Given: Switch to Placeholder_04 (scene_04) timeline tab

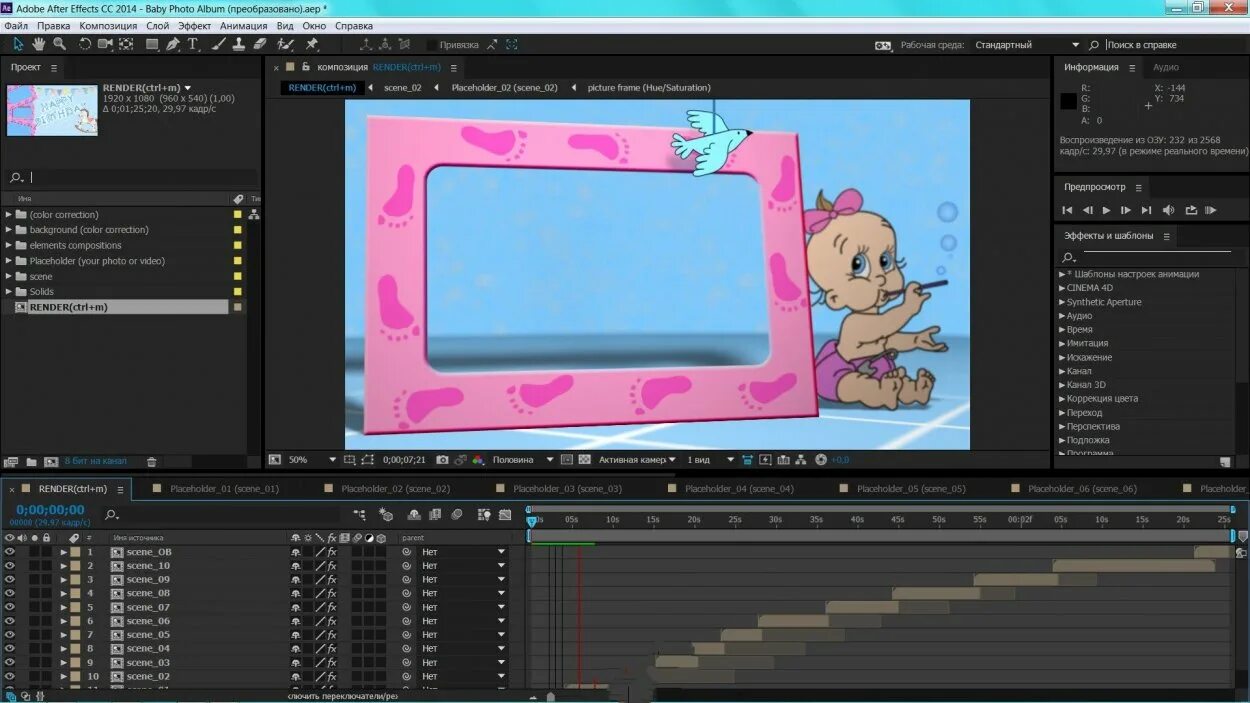Looking at the screenshot, I should [739, 489].
